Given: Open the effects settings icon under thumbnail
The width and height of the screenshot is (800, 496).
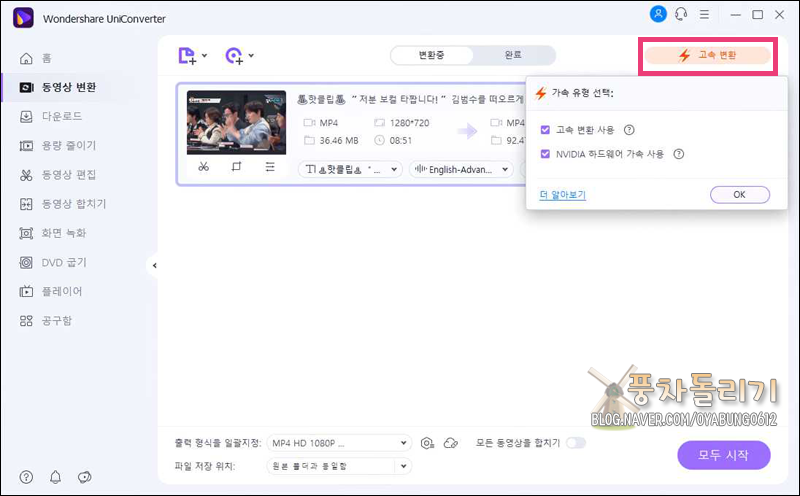Looking at the screenshot, I should 270,167.
